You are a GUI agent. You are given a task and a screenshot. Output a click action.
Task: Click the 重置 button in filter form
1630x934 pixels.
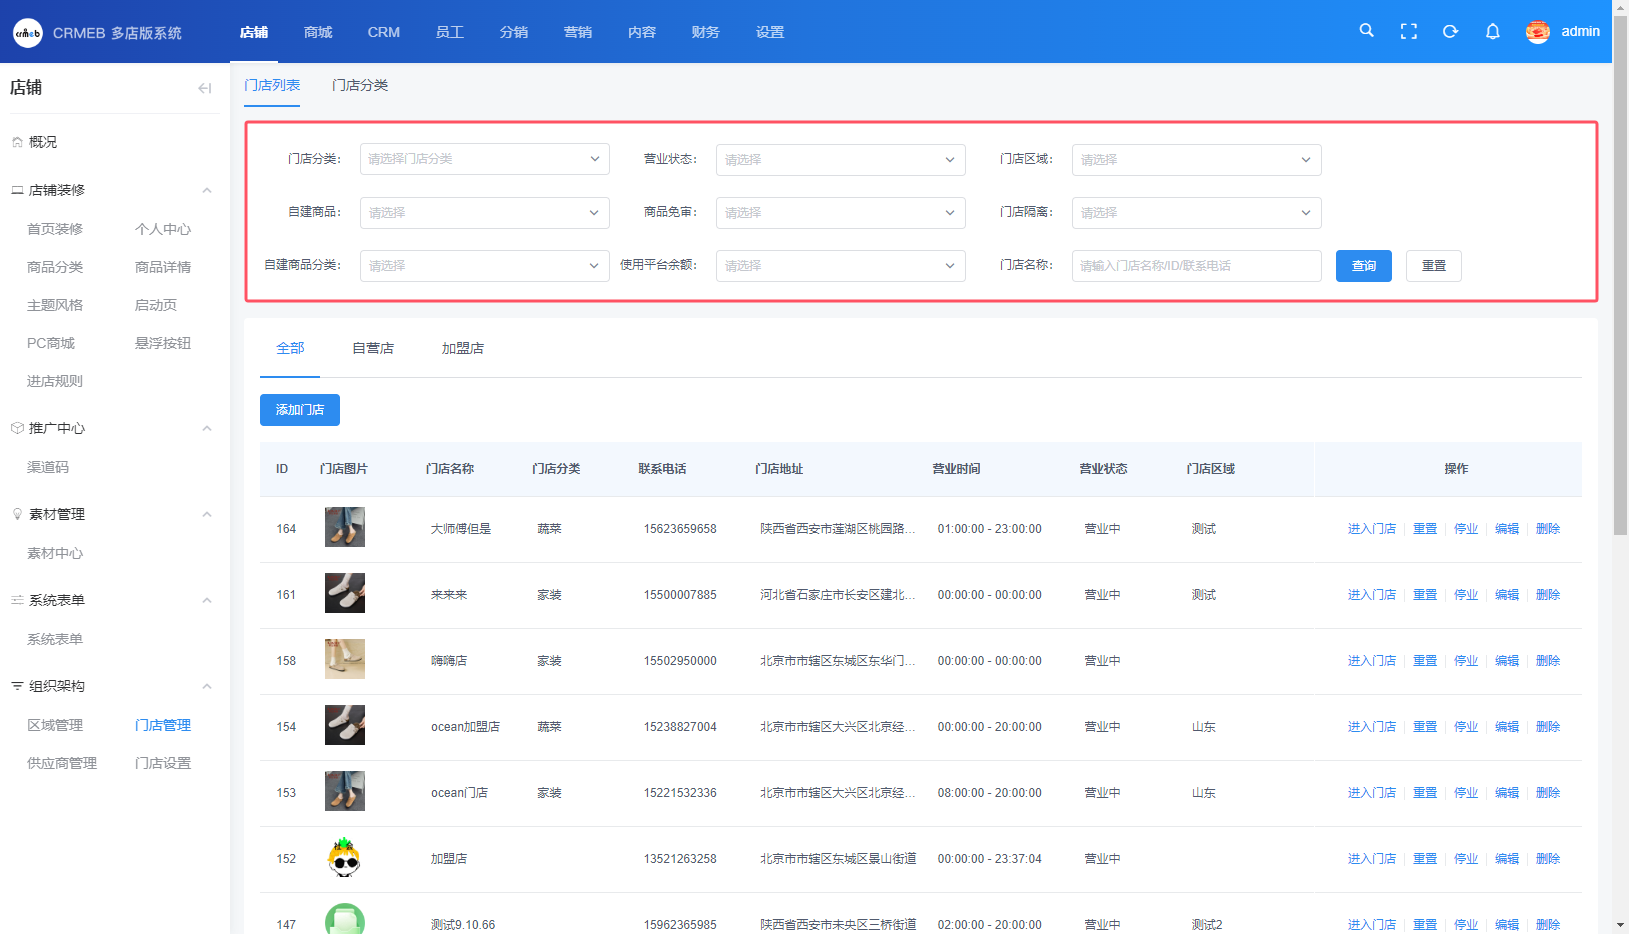pyautogui.click(x=1434, y=266)
